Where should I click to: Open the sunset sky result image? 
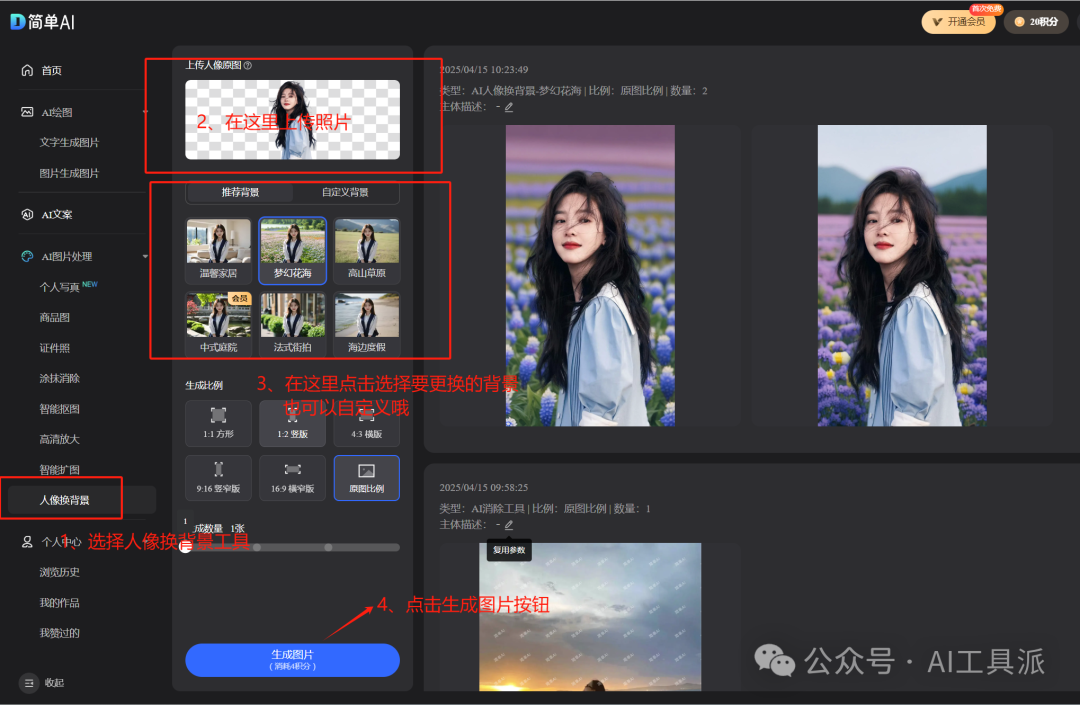click(590, 617)
